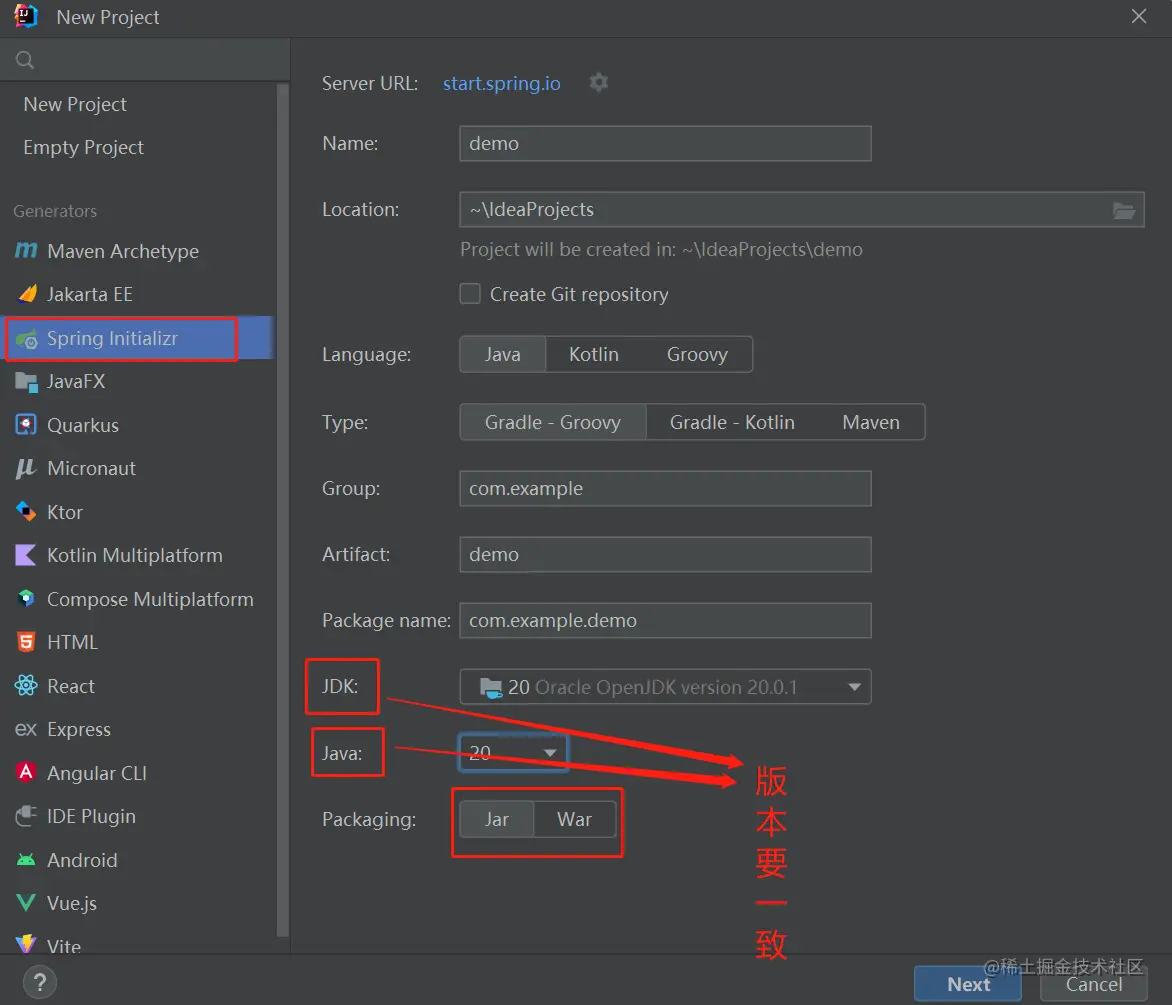This screenshot has height=1005, width=1172.
Task: Click the Package name input field
Action: click(x=665, y=620)
